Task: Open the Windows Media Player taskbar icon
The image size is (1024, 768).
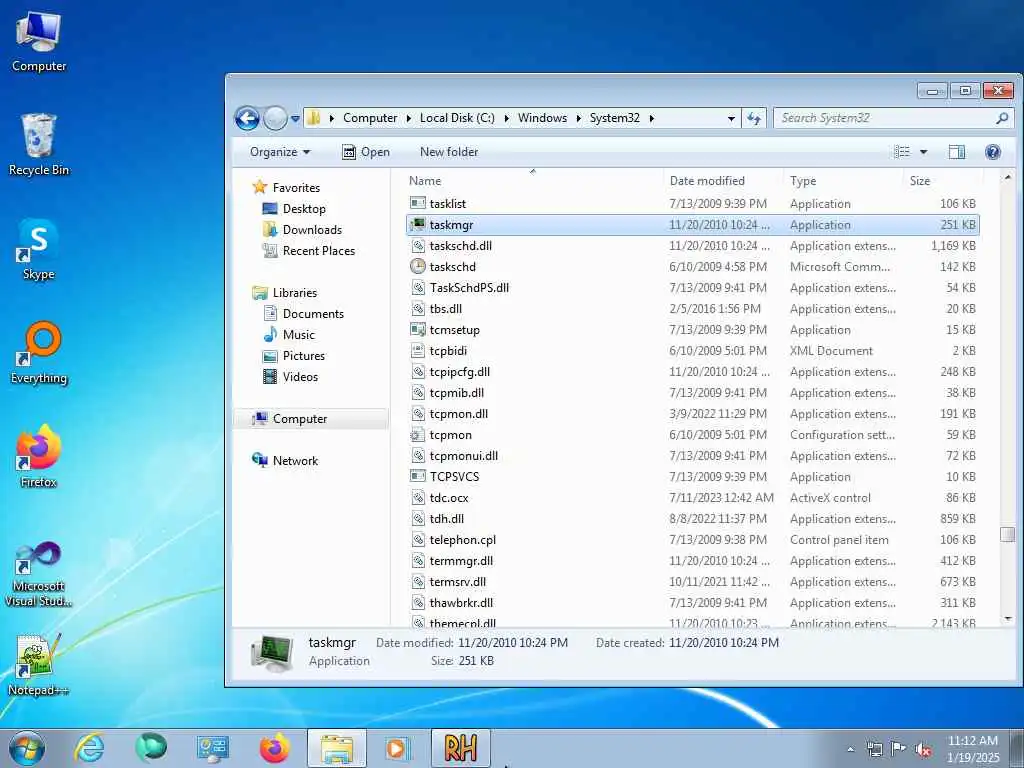Action: coord(396,748)
